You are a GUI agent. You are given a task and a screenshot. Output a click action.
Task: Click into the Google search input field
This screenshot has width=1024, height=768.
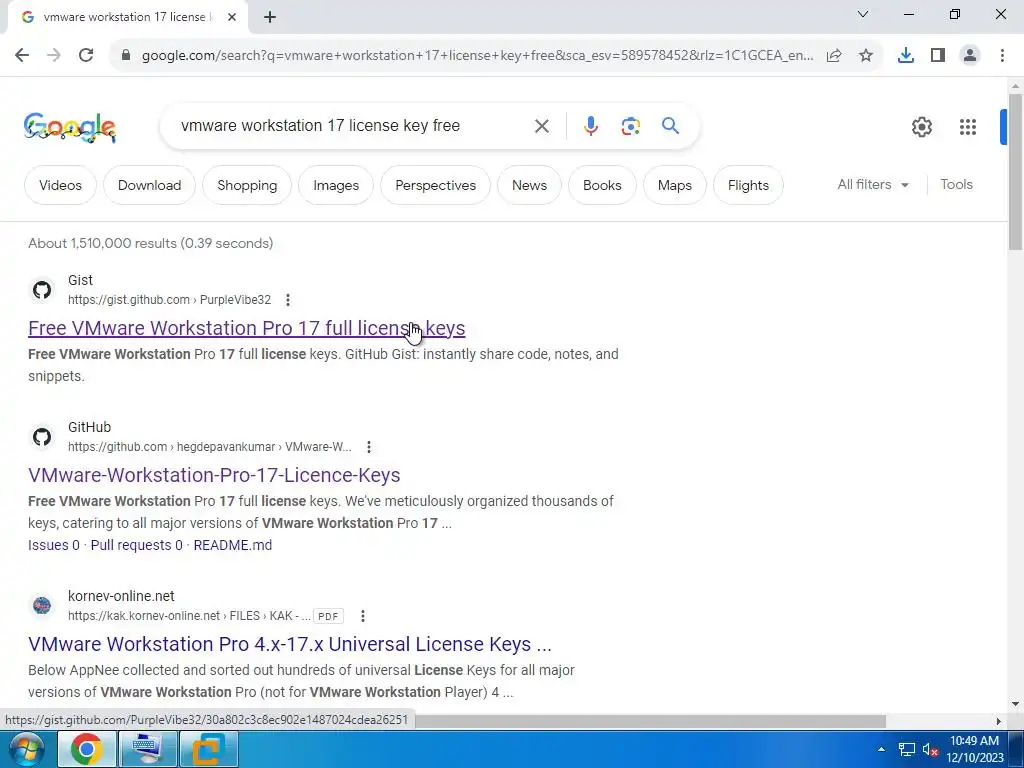(x=353, y=126)
